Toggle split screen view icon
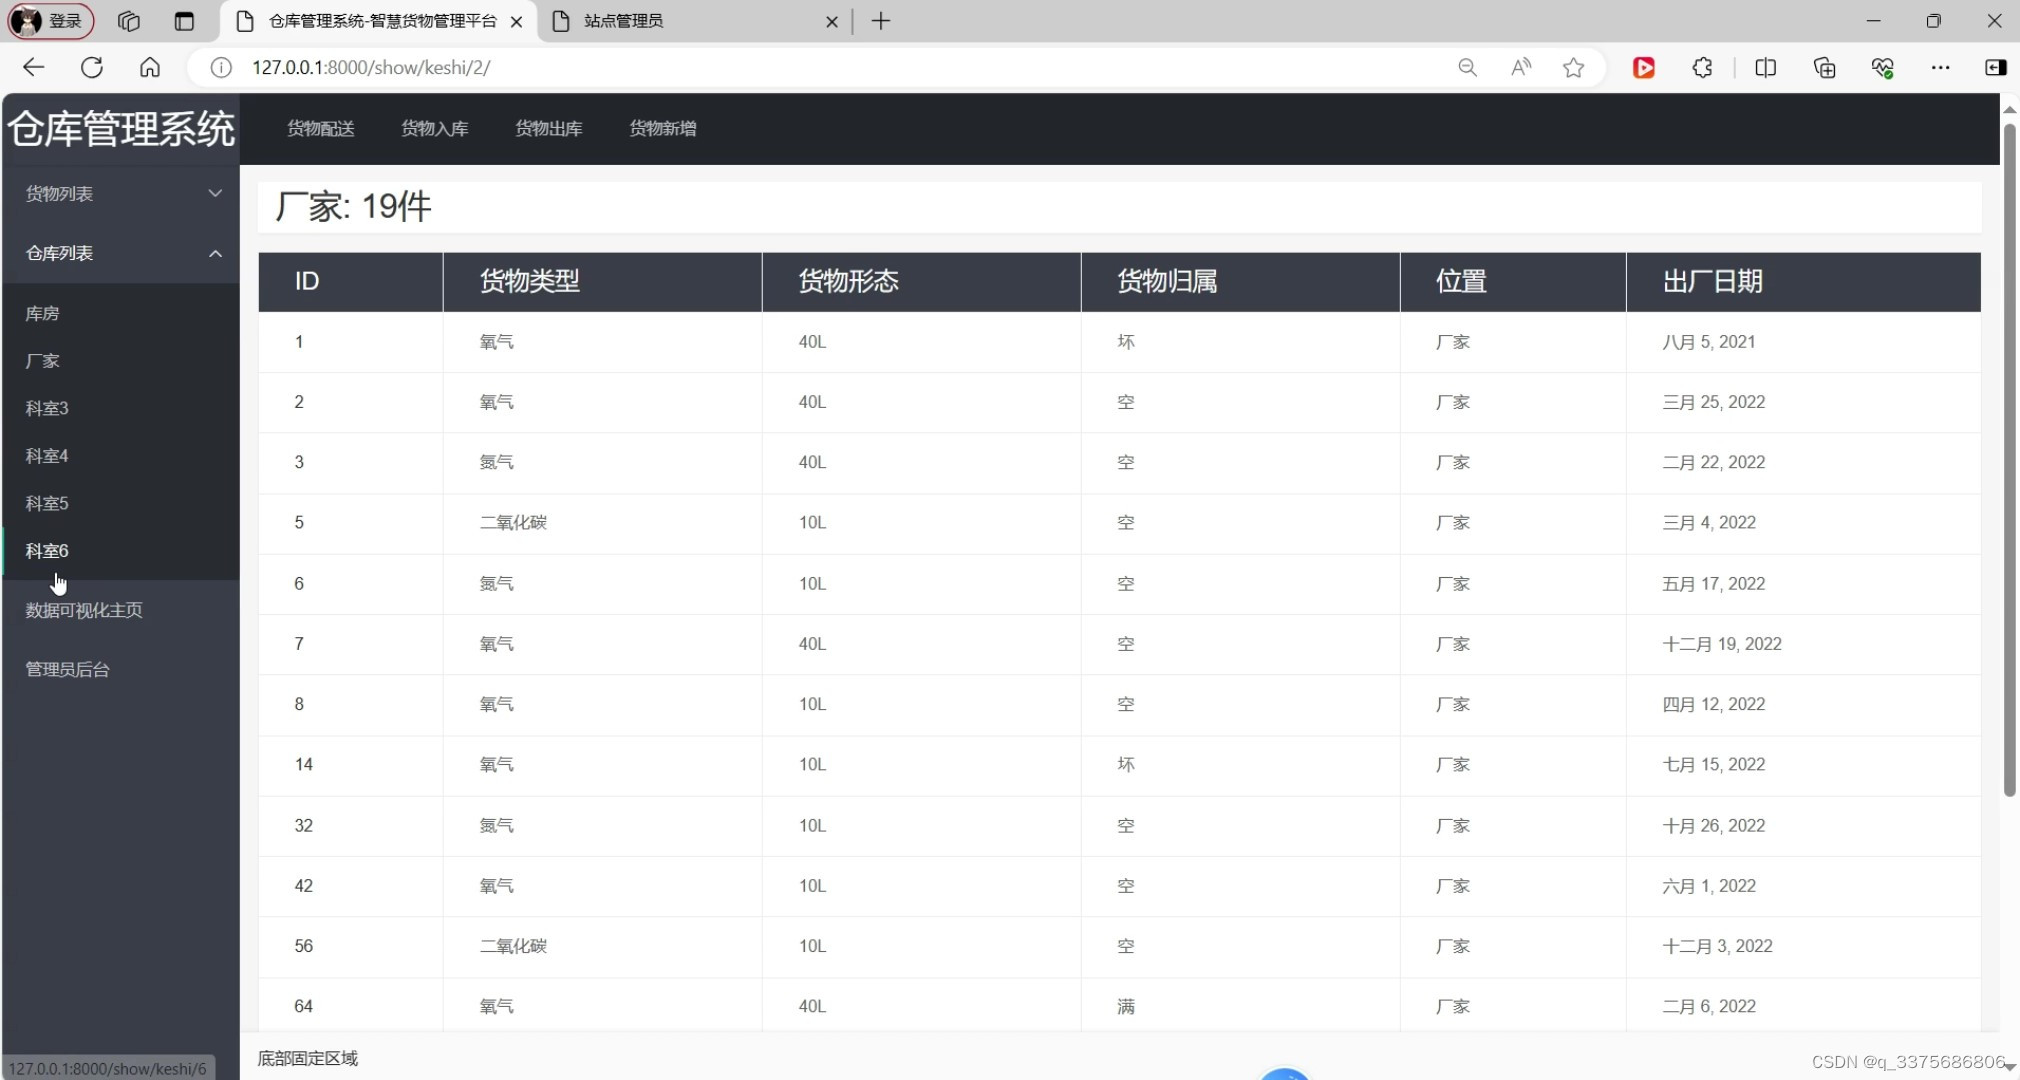This screenshot has height=1080, width=2020. click(1765, 67)
